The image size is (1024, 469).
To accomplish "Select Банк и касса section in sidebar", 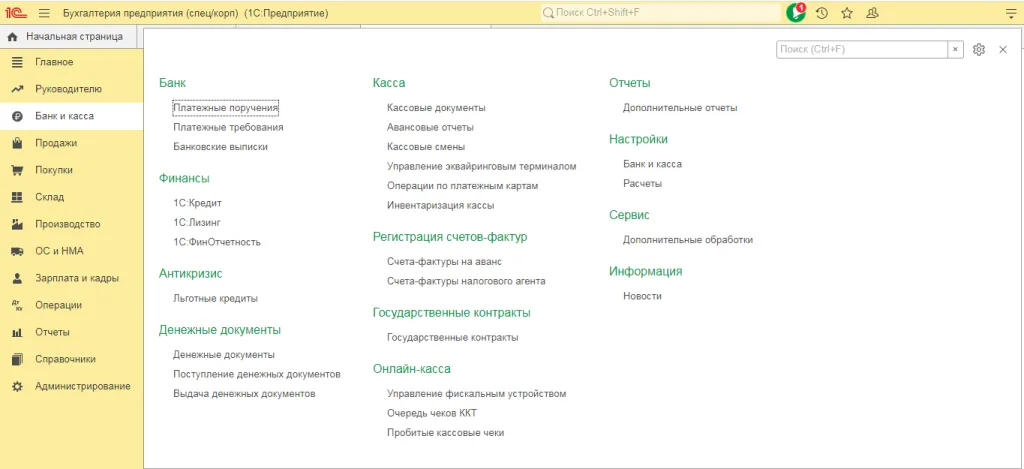I will point(71,116).
